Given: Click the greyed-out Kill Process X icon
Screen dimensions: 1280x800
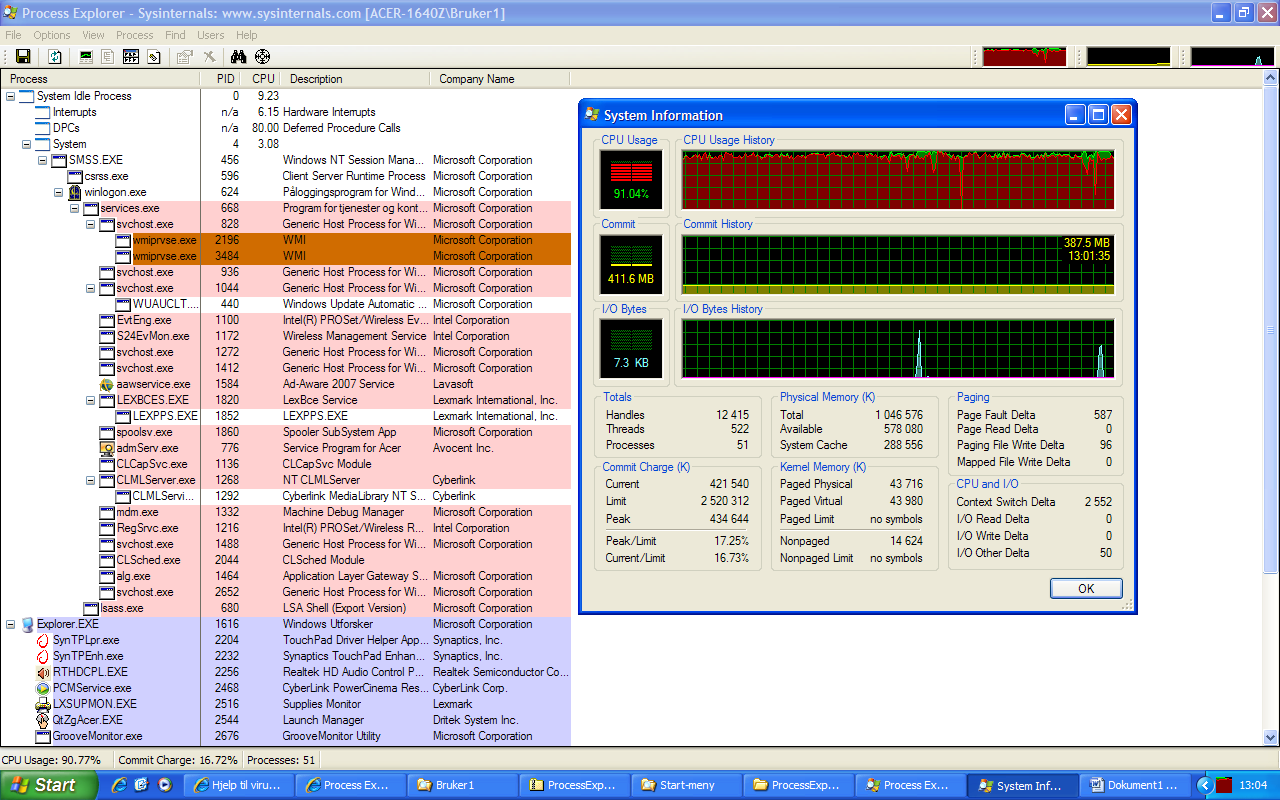Looking at the screenshot, I should (209, 57).
